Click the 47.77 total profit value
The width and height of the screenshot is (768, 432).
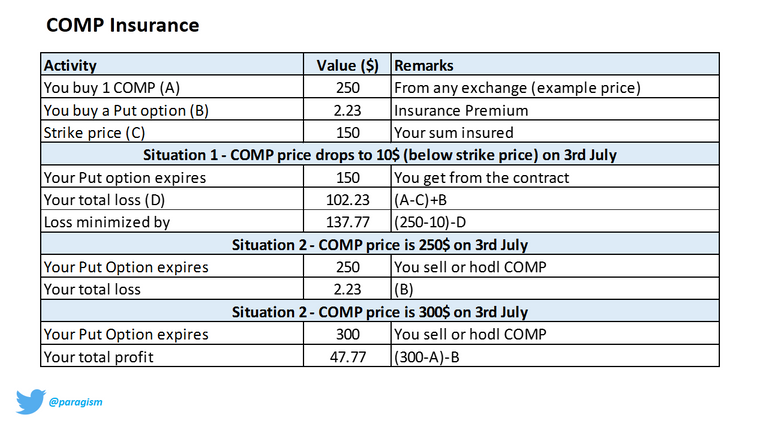pyautogui.click(x=347, y=356)
